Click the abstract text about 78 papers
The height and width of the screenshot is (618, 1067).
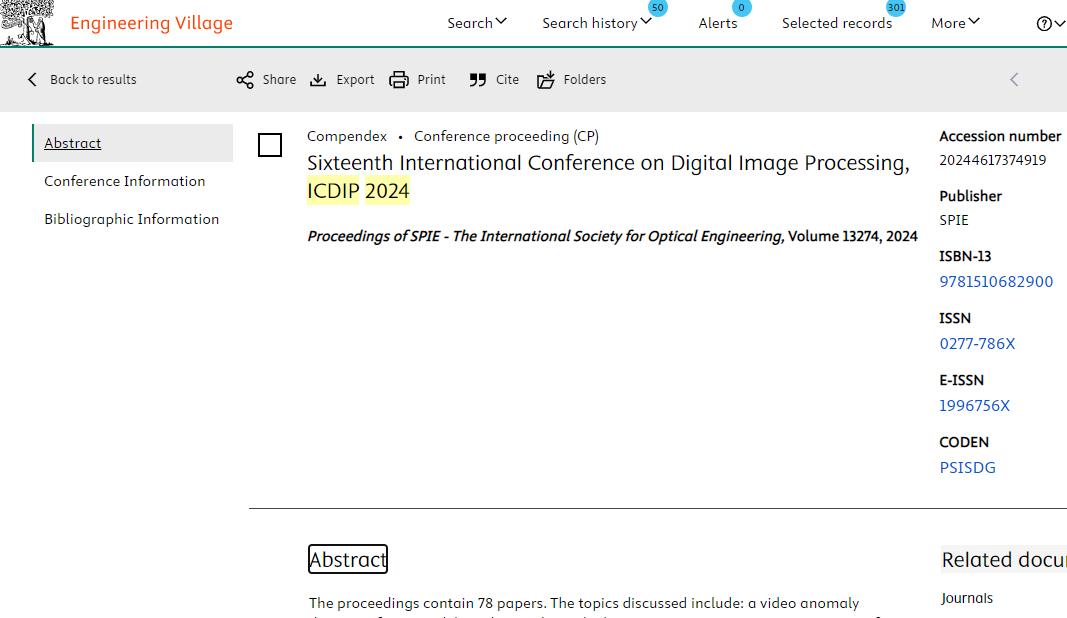click(584, 604)
